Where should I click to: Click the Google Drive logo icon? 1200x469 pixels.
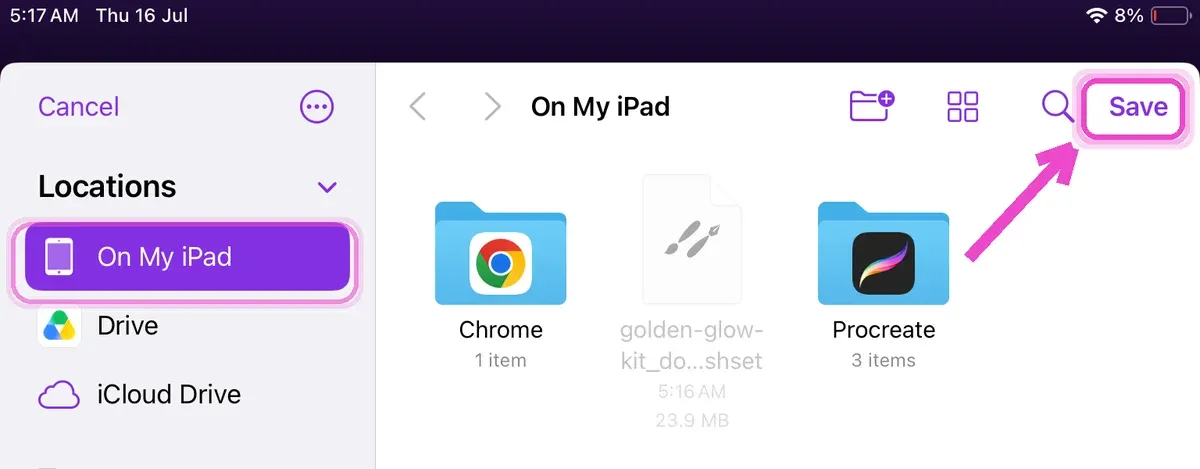59,327
